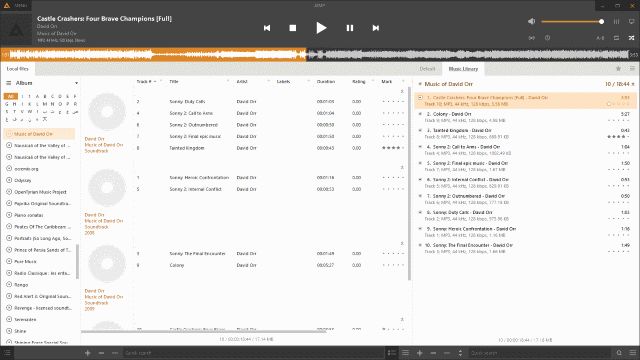Skip to the next track
640x360 pixels.
[x=376, y=28]
